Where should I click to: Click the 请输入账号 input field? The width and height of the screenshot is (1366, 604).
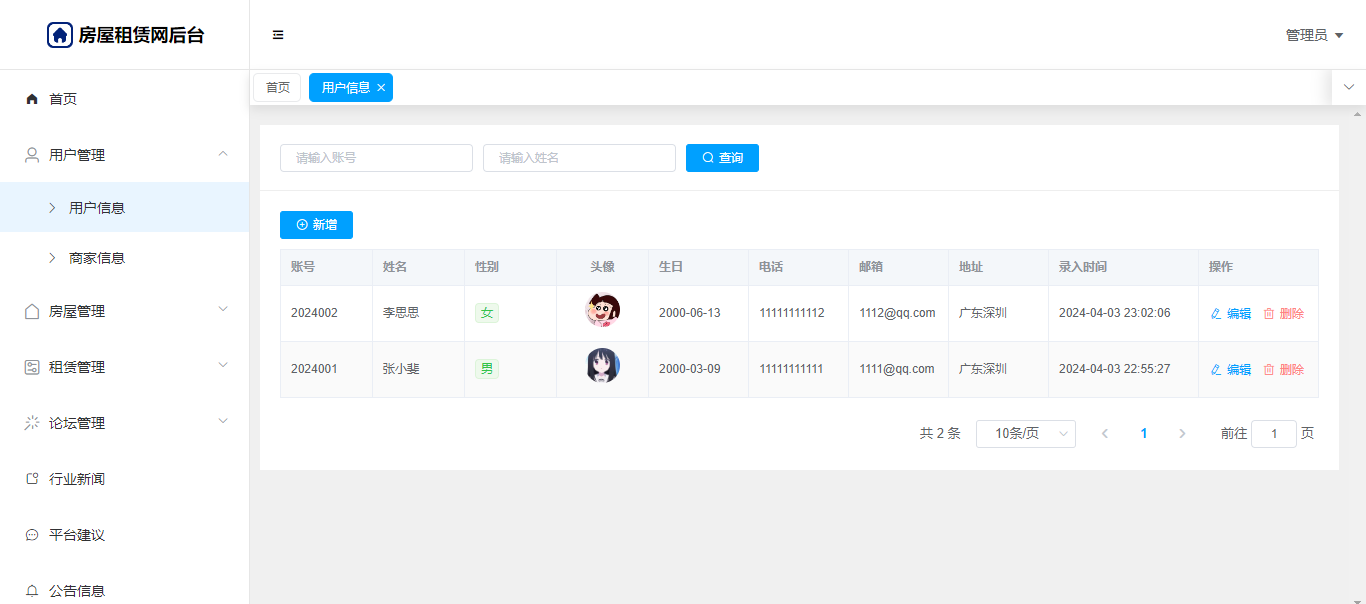376,158
